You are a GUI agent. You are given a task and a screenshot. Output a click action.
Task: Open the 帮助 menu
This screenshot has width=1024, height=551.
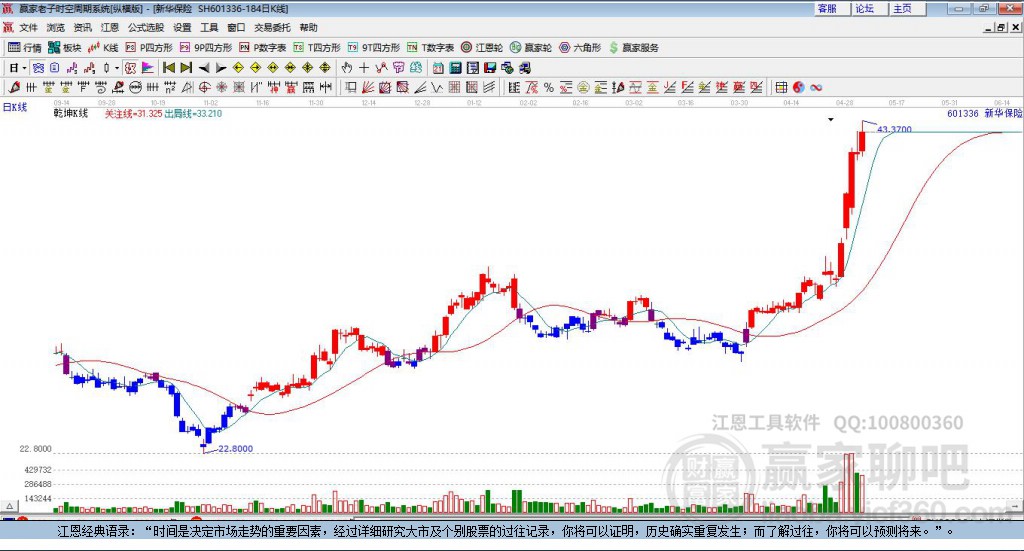click(308, 27)
